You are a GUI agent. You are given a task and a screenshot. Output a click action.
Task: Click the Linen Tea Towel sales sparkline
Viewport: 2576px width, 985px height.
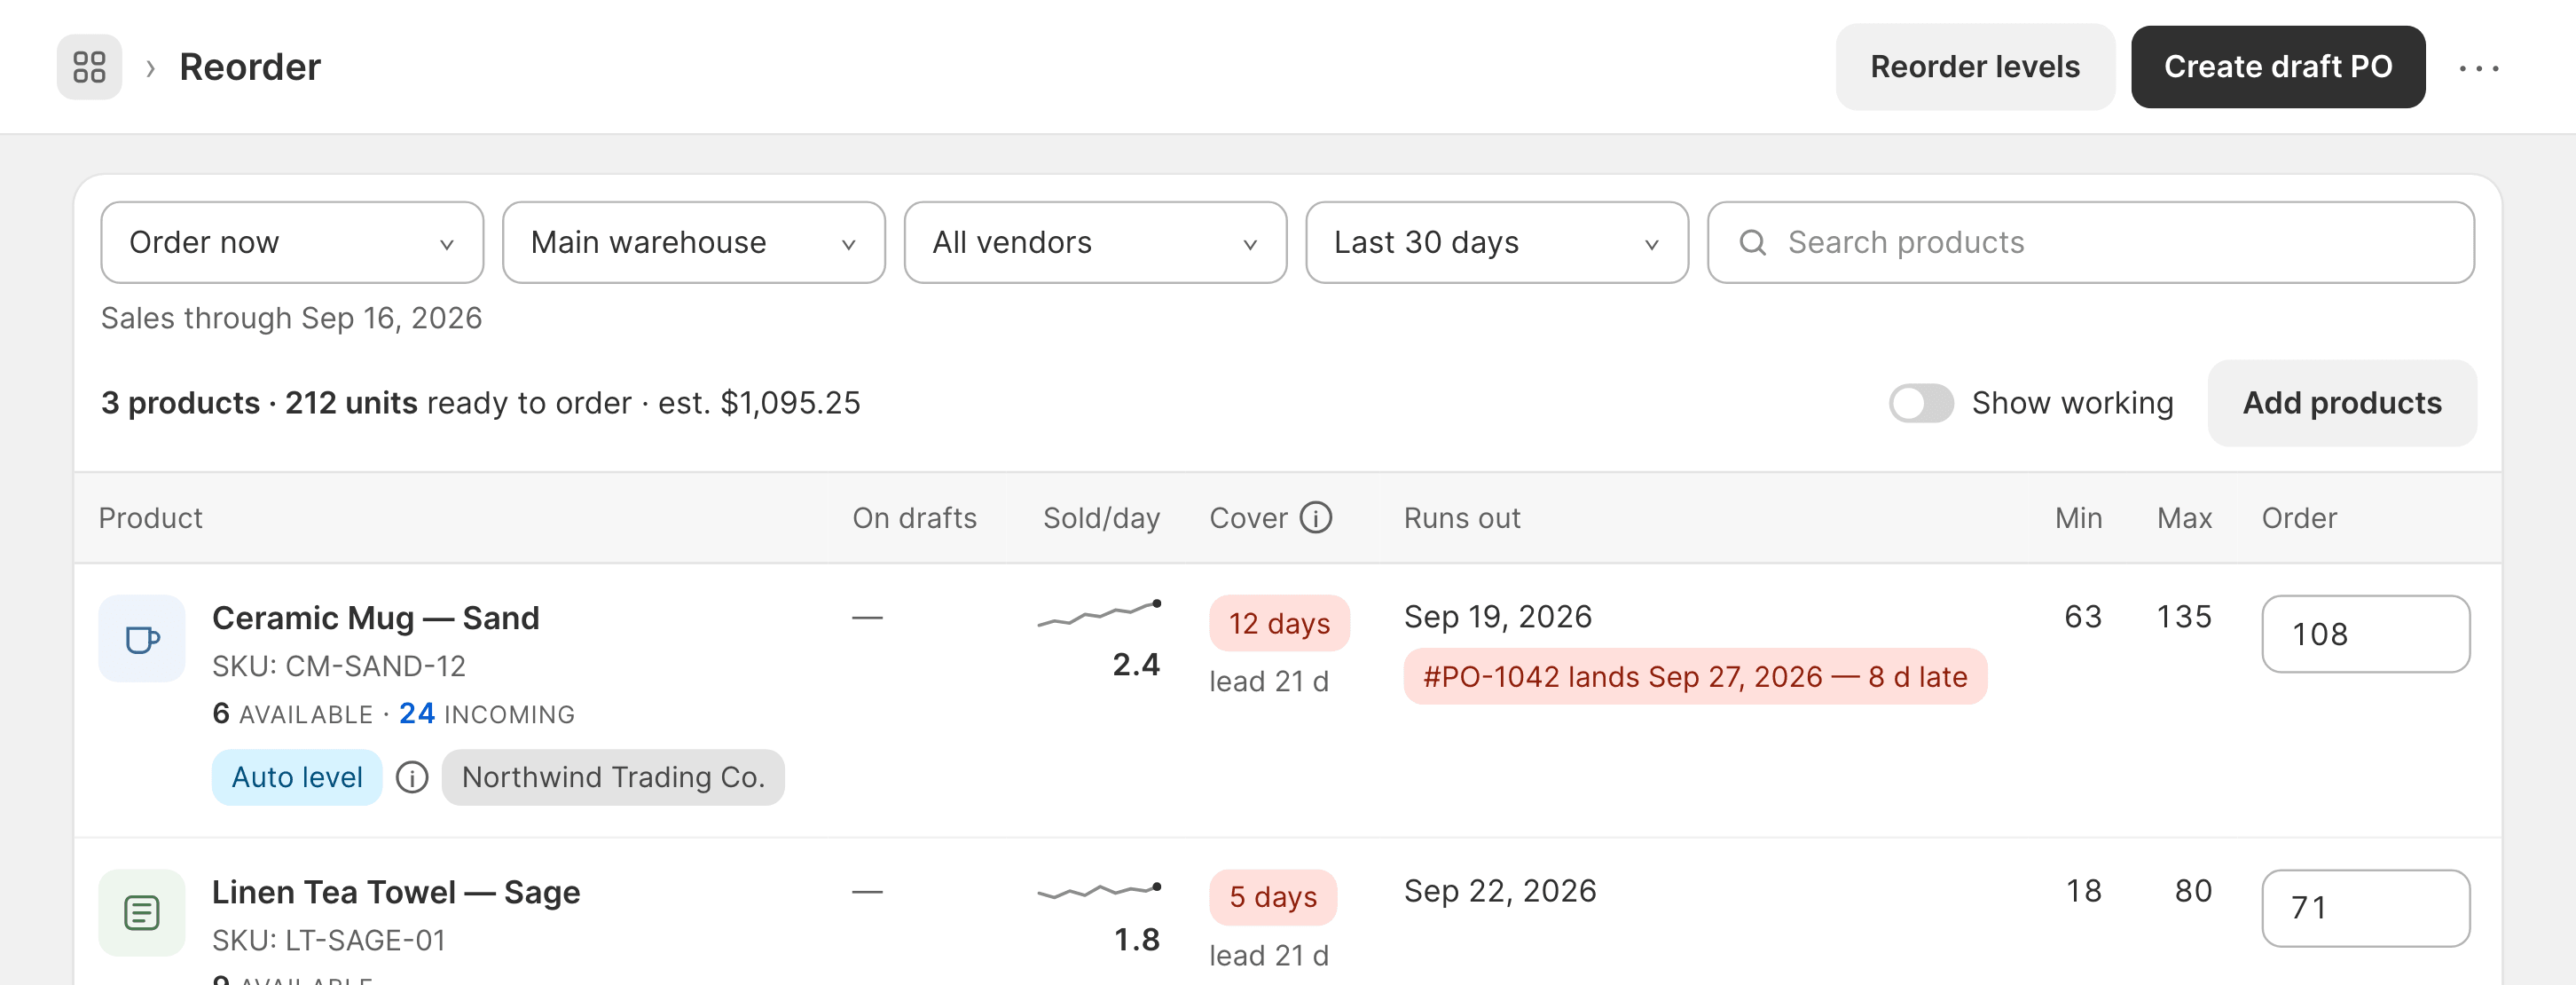pos(1099,889)
